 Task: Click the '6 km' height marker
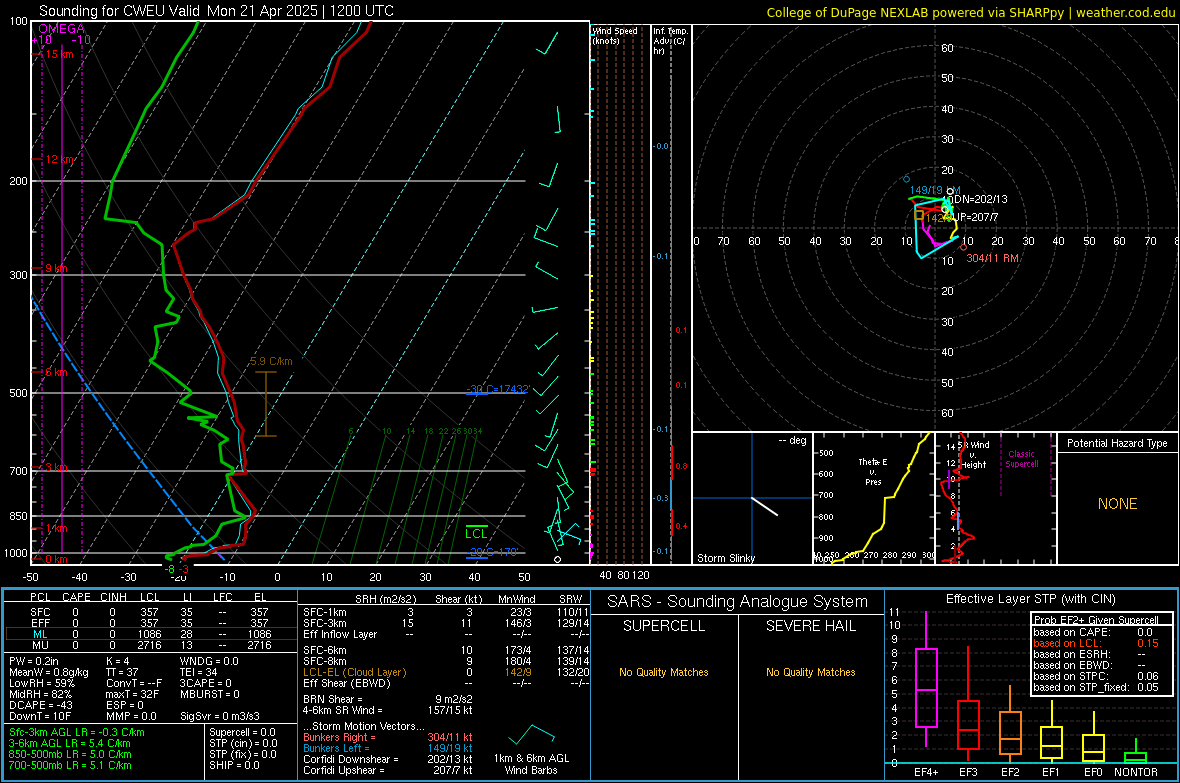(56, 373)
